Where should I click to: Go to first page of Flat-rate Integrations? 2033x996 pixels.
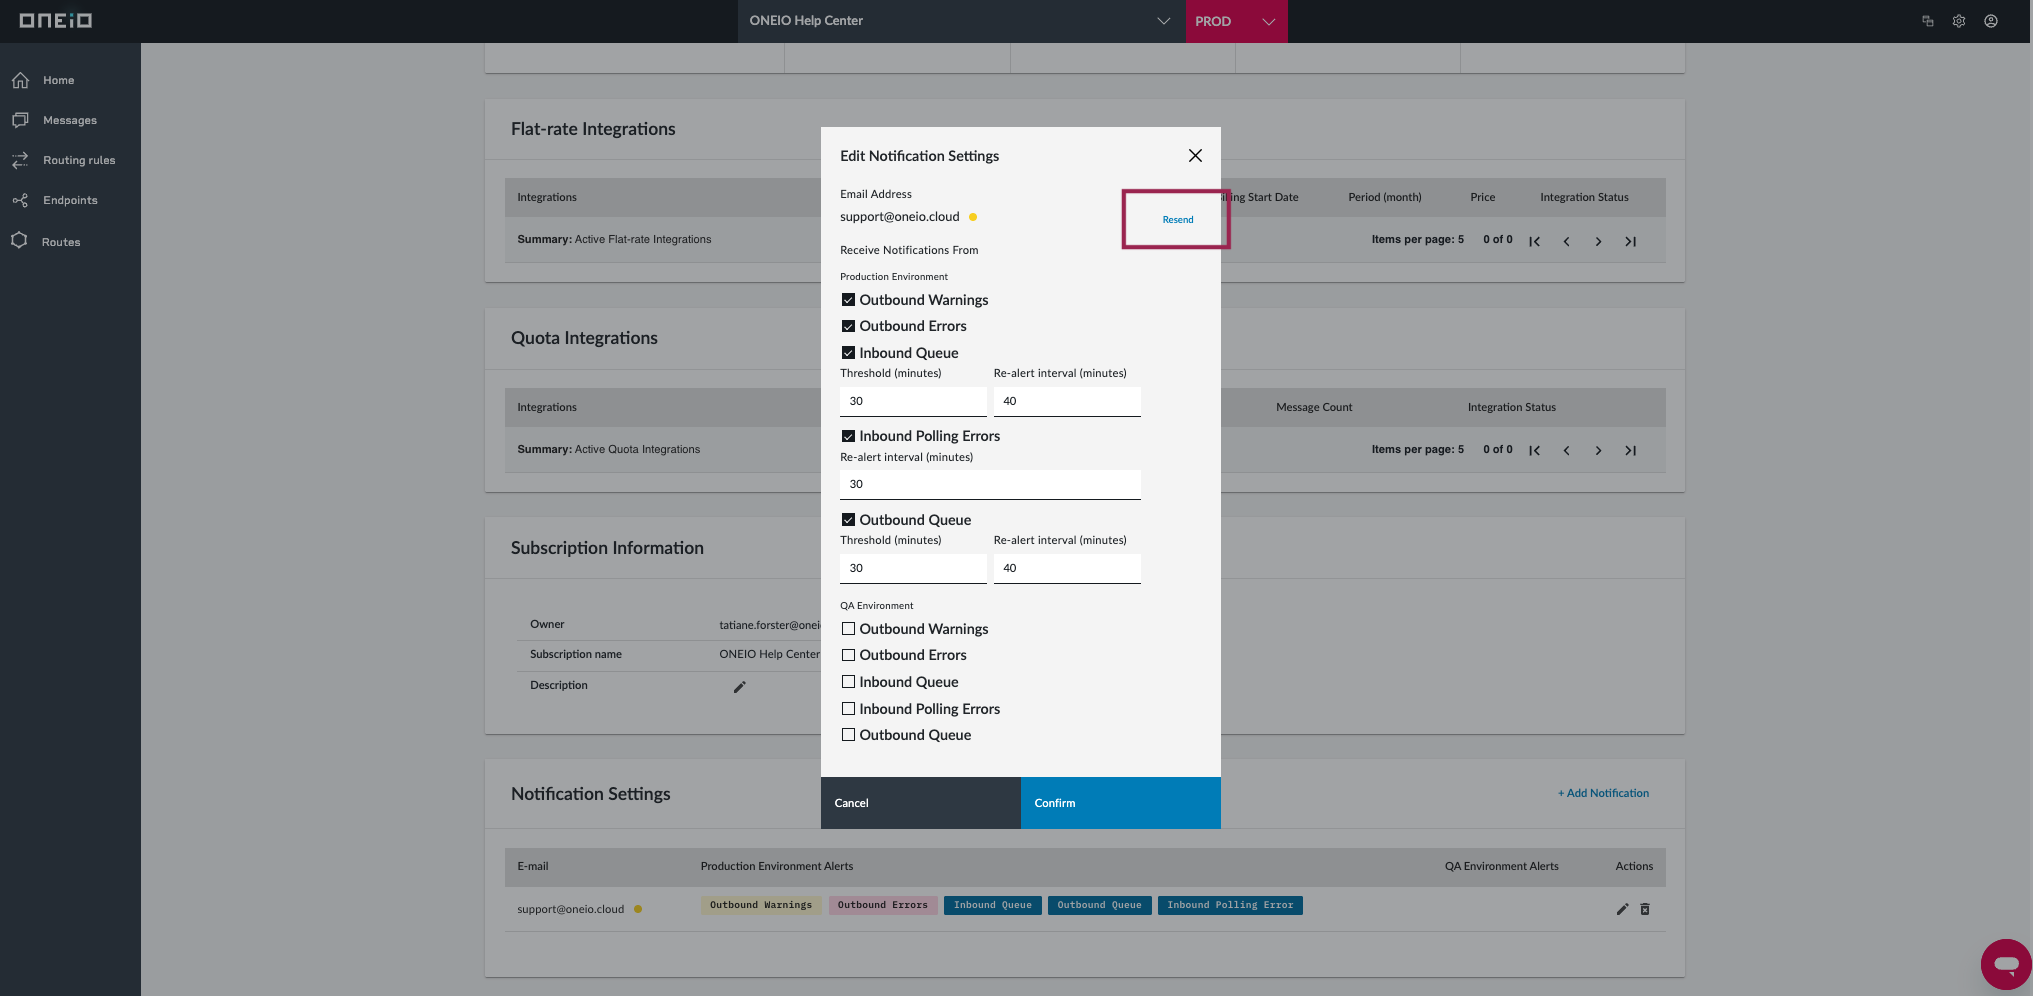pyautogui.click(x=1535, y=241)
